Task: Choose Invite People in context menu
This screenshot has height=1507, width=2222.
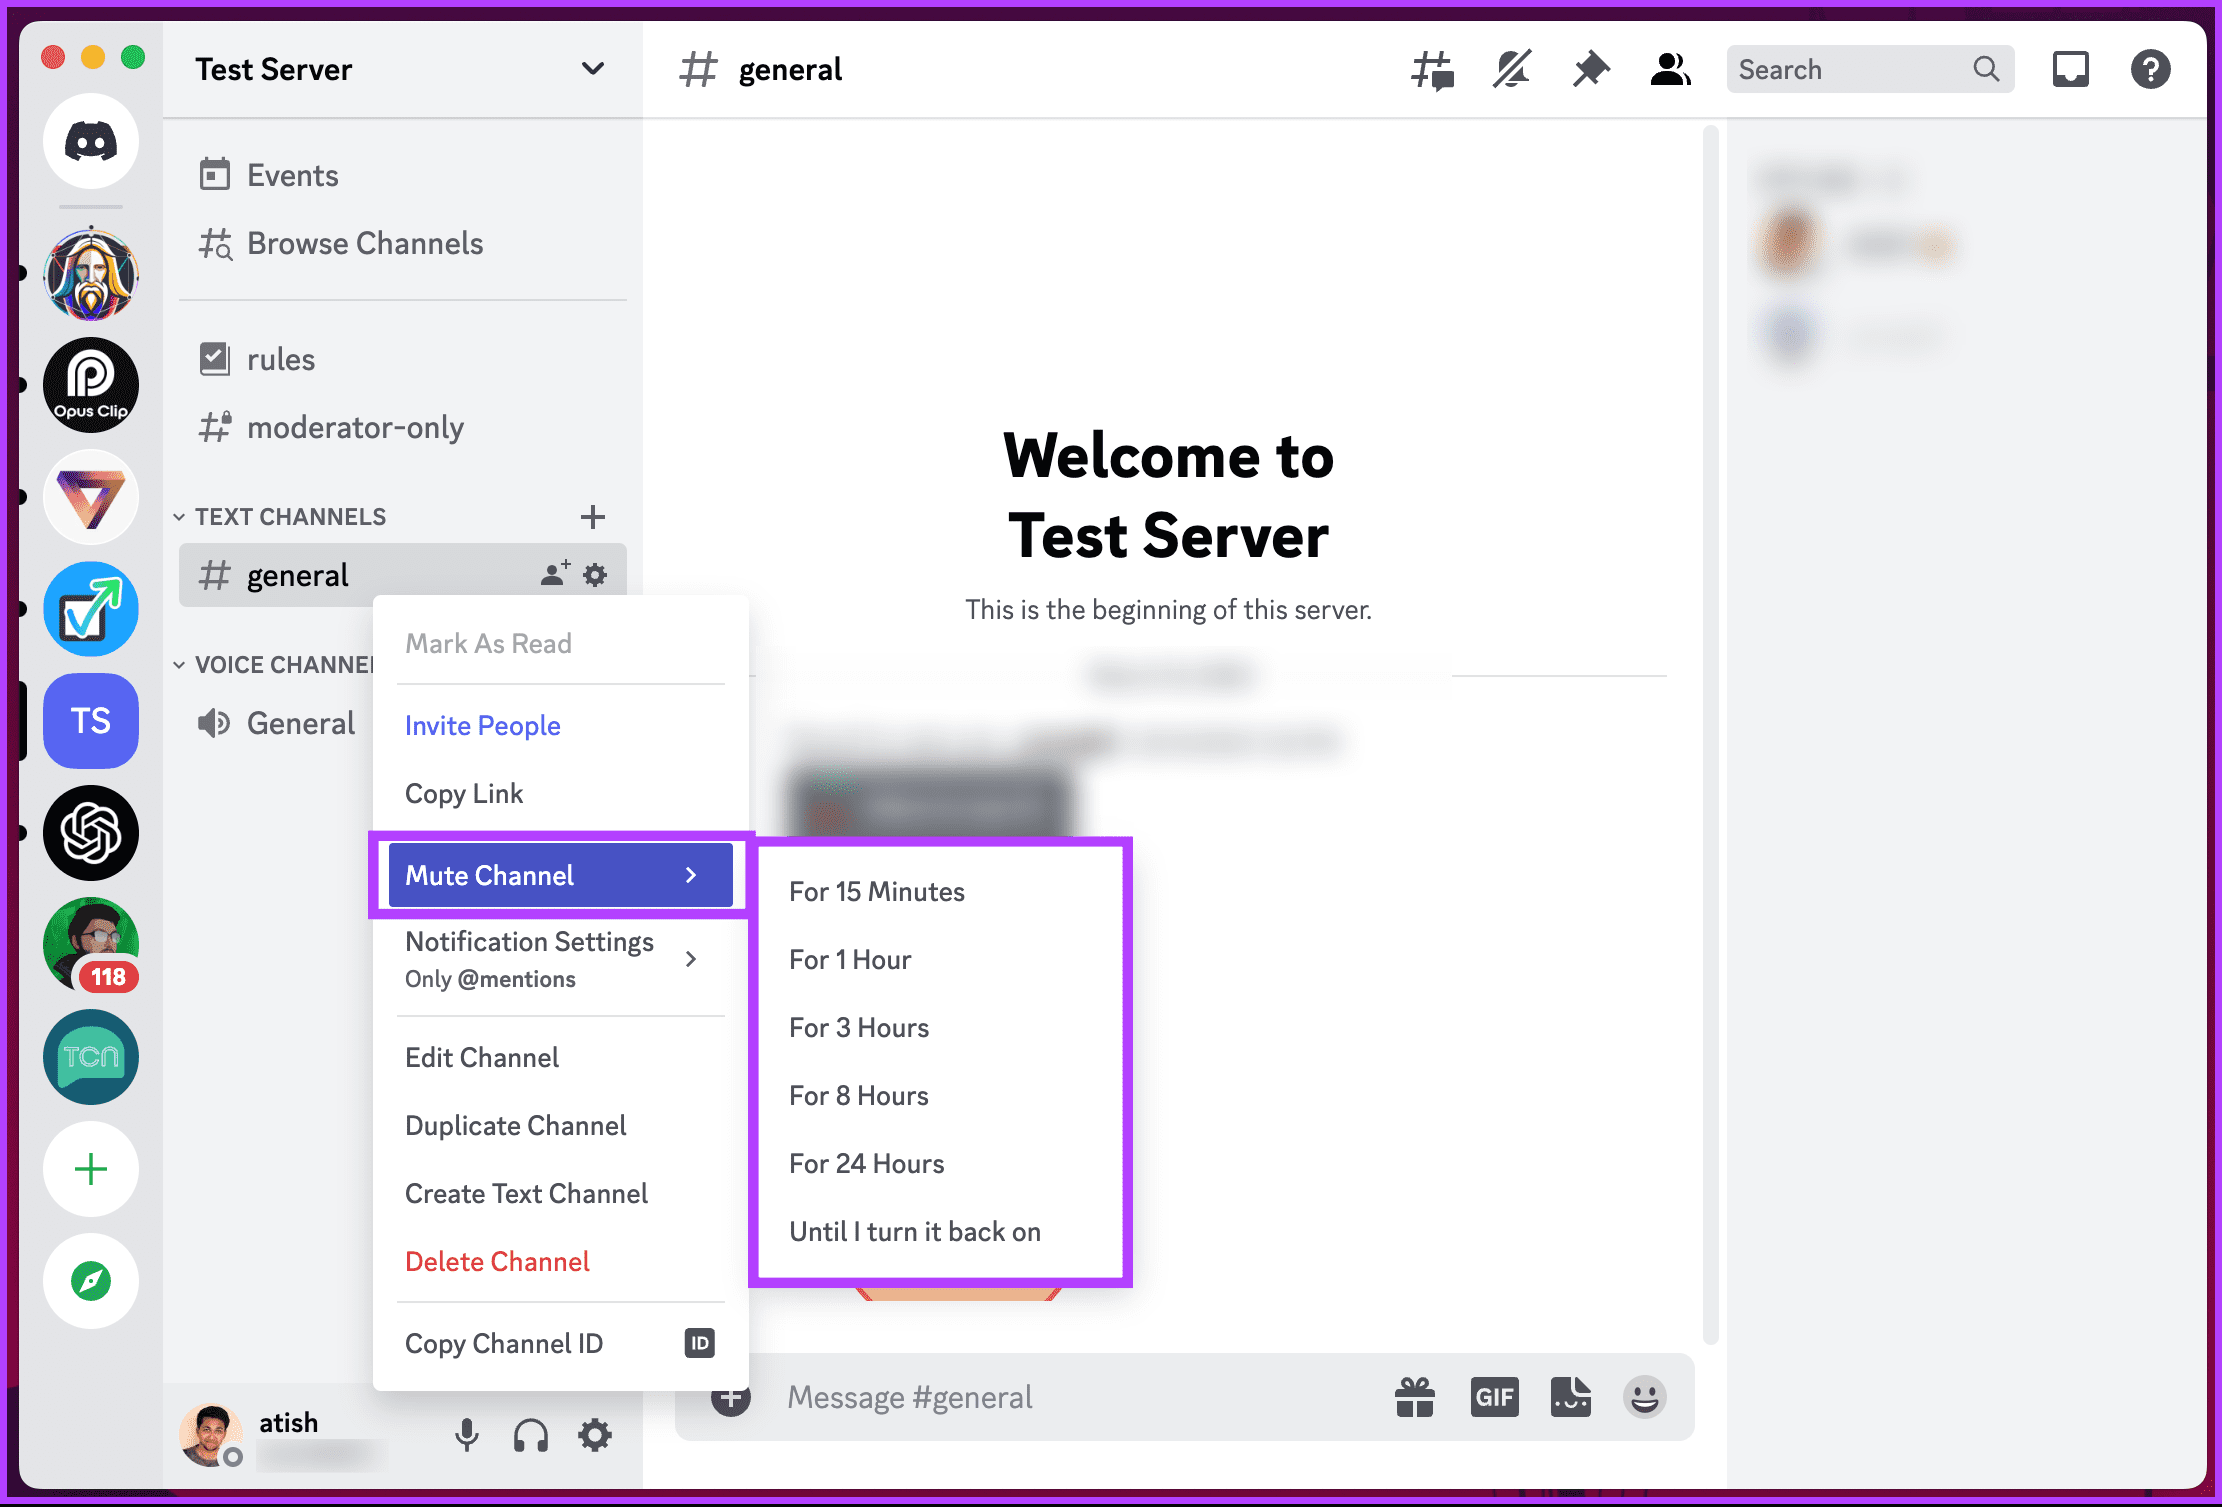Action: (x=561, y=725)
